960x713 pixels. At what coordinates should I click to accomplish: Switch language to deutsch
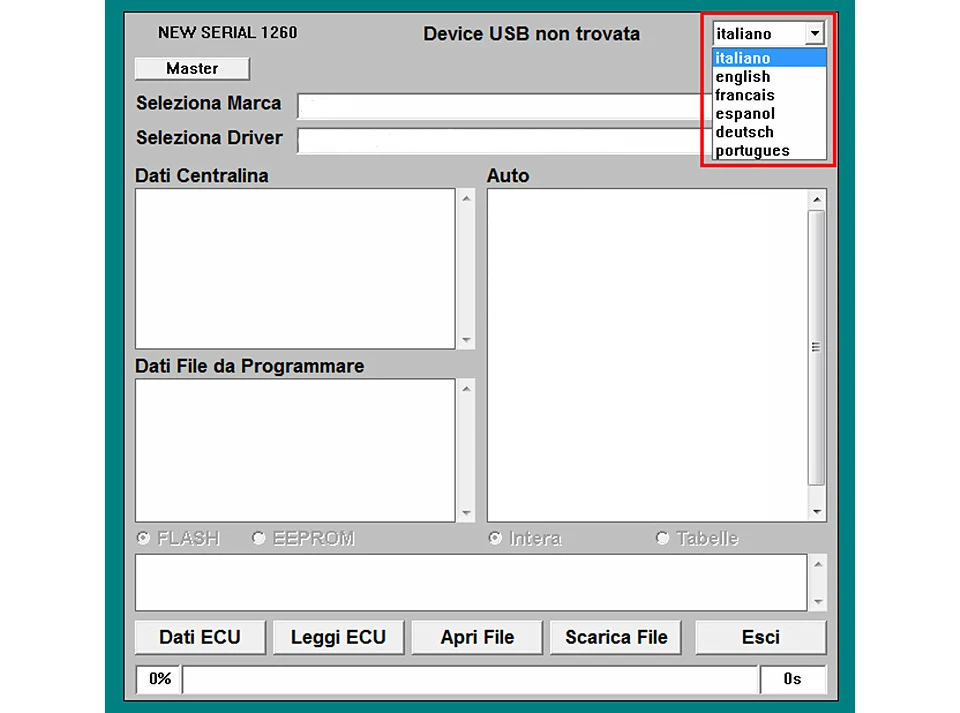[769, 132]
